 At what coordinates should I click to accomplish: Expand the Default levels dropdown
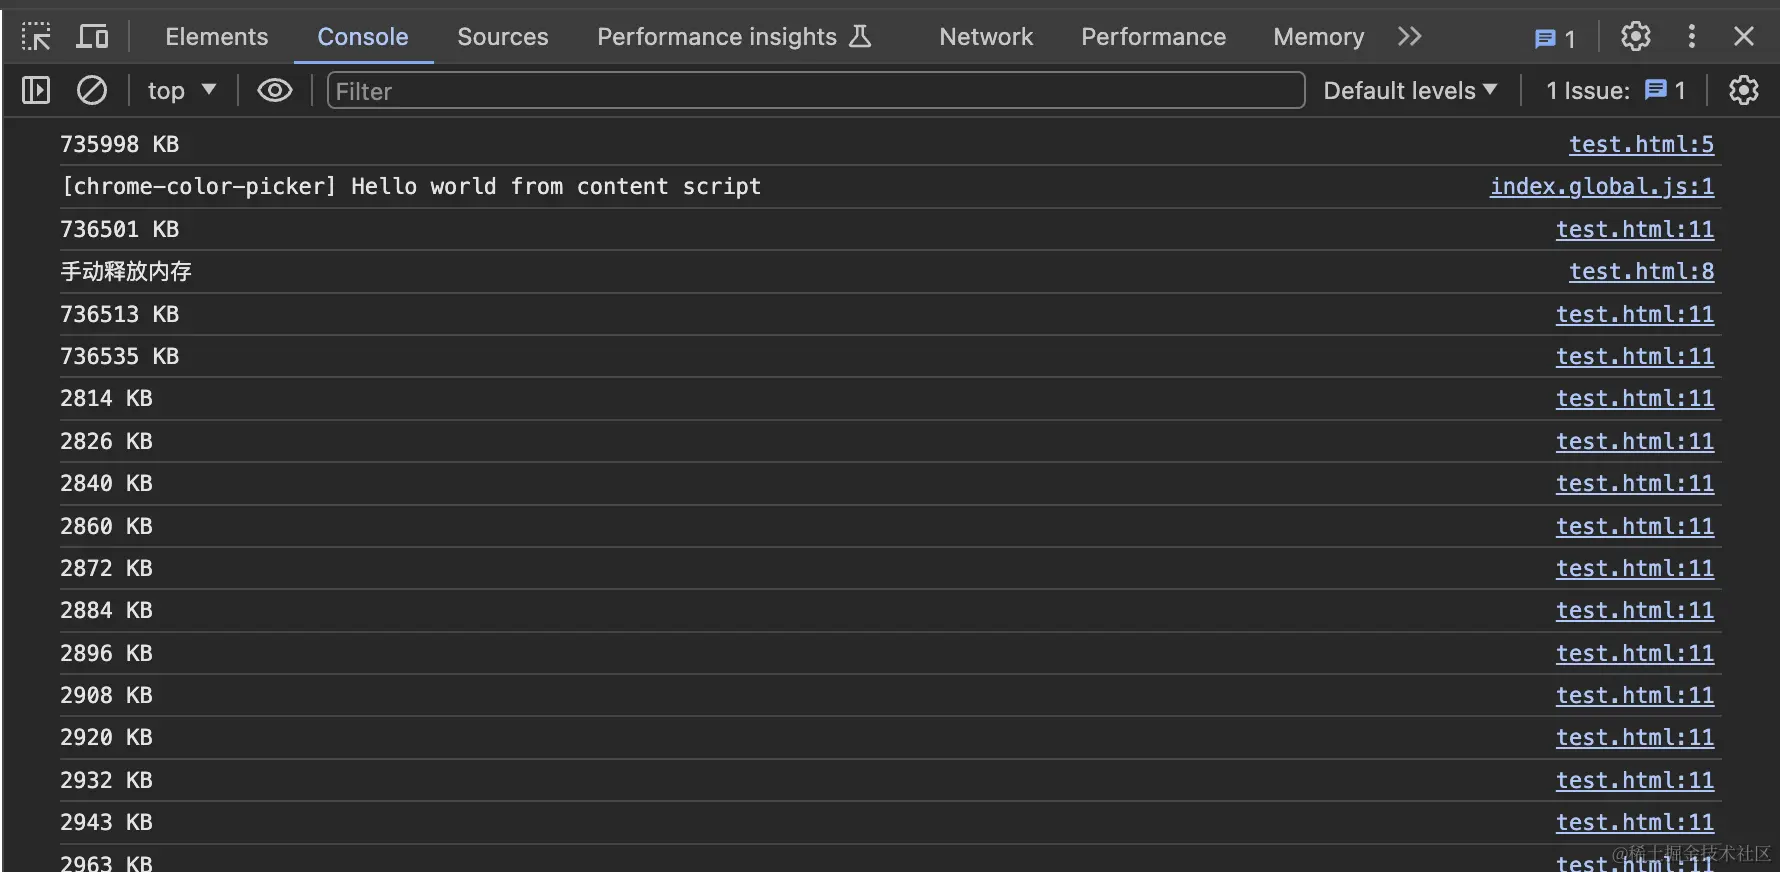coord(1410,91)
